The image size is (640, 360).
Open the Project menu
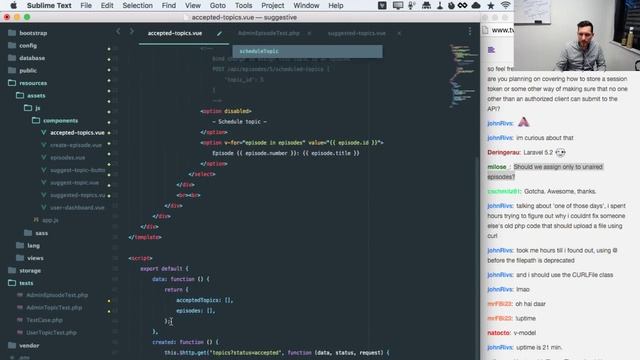tap(273, 5)
